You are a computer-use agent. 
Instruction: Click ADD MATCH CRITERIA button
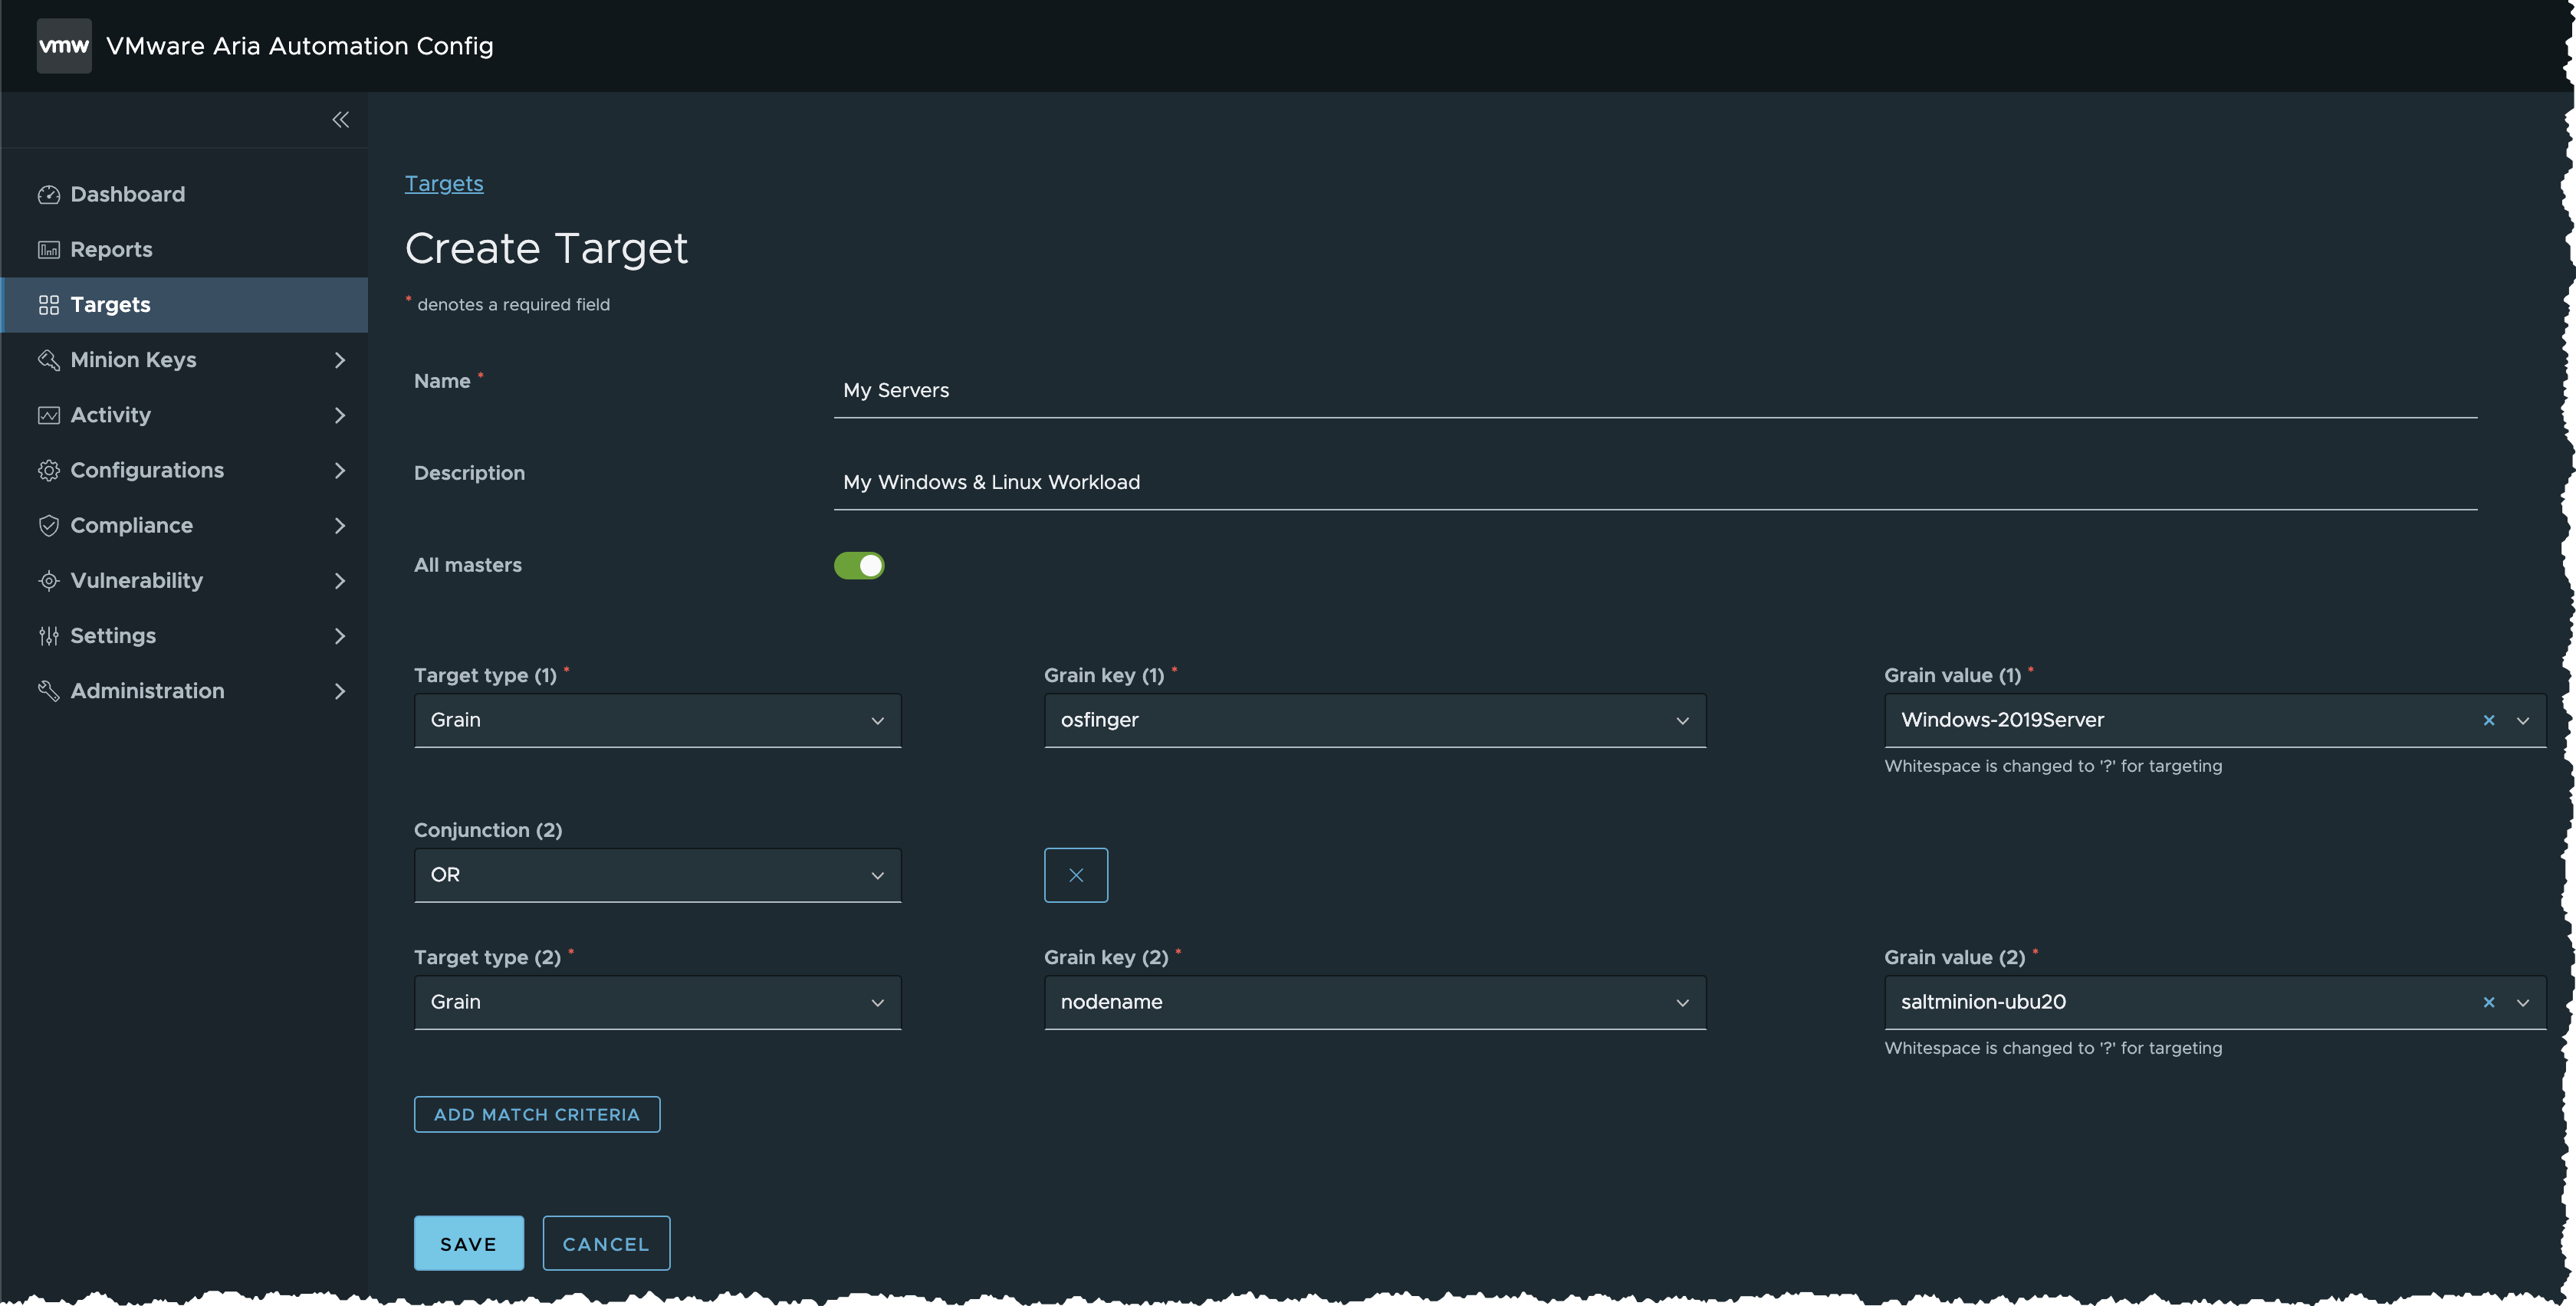coord(537,1114)
